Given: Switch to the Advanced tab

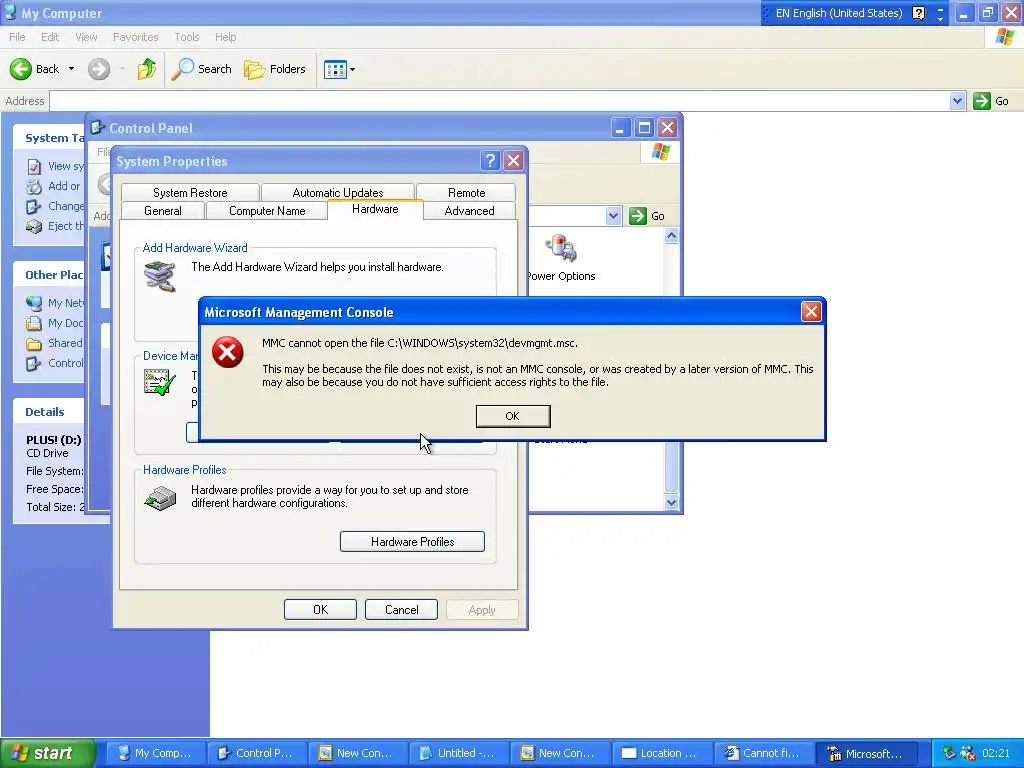Looking at the screenshot, I should 470,210.
